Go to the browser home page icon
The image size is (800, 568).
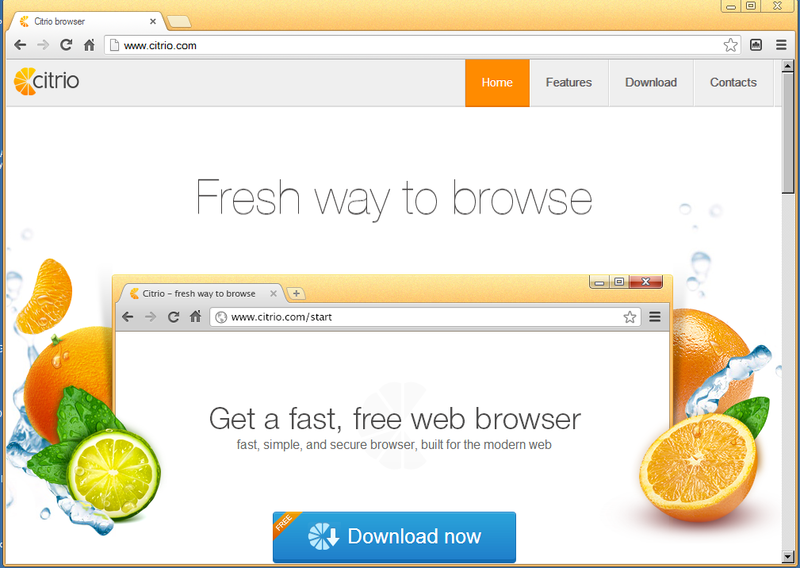[89, 45]
